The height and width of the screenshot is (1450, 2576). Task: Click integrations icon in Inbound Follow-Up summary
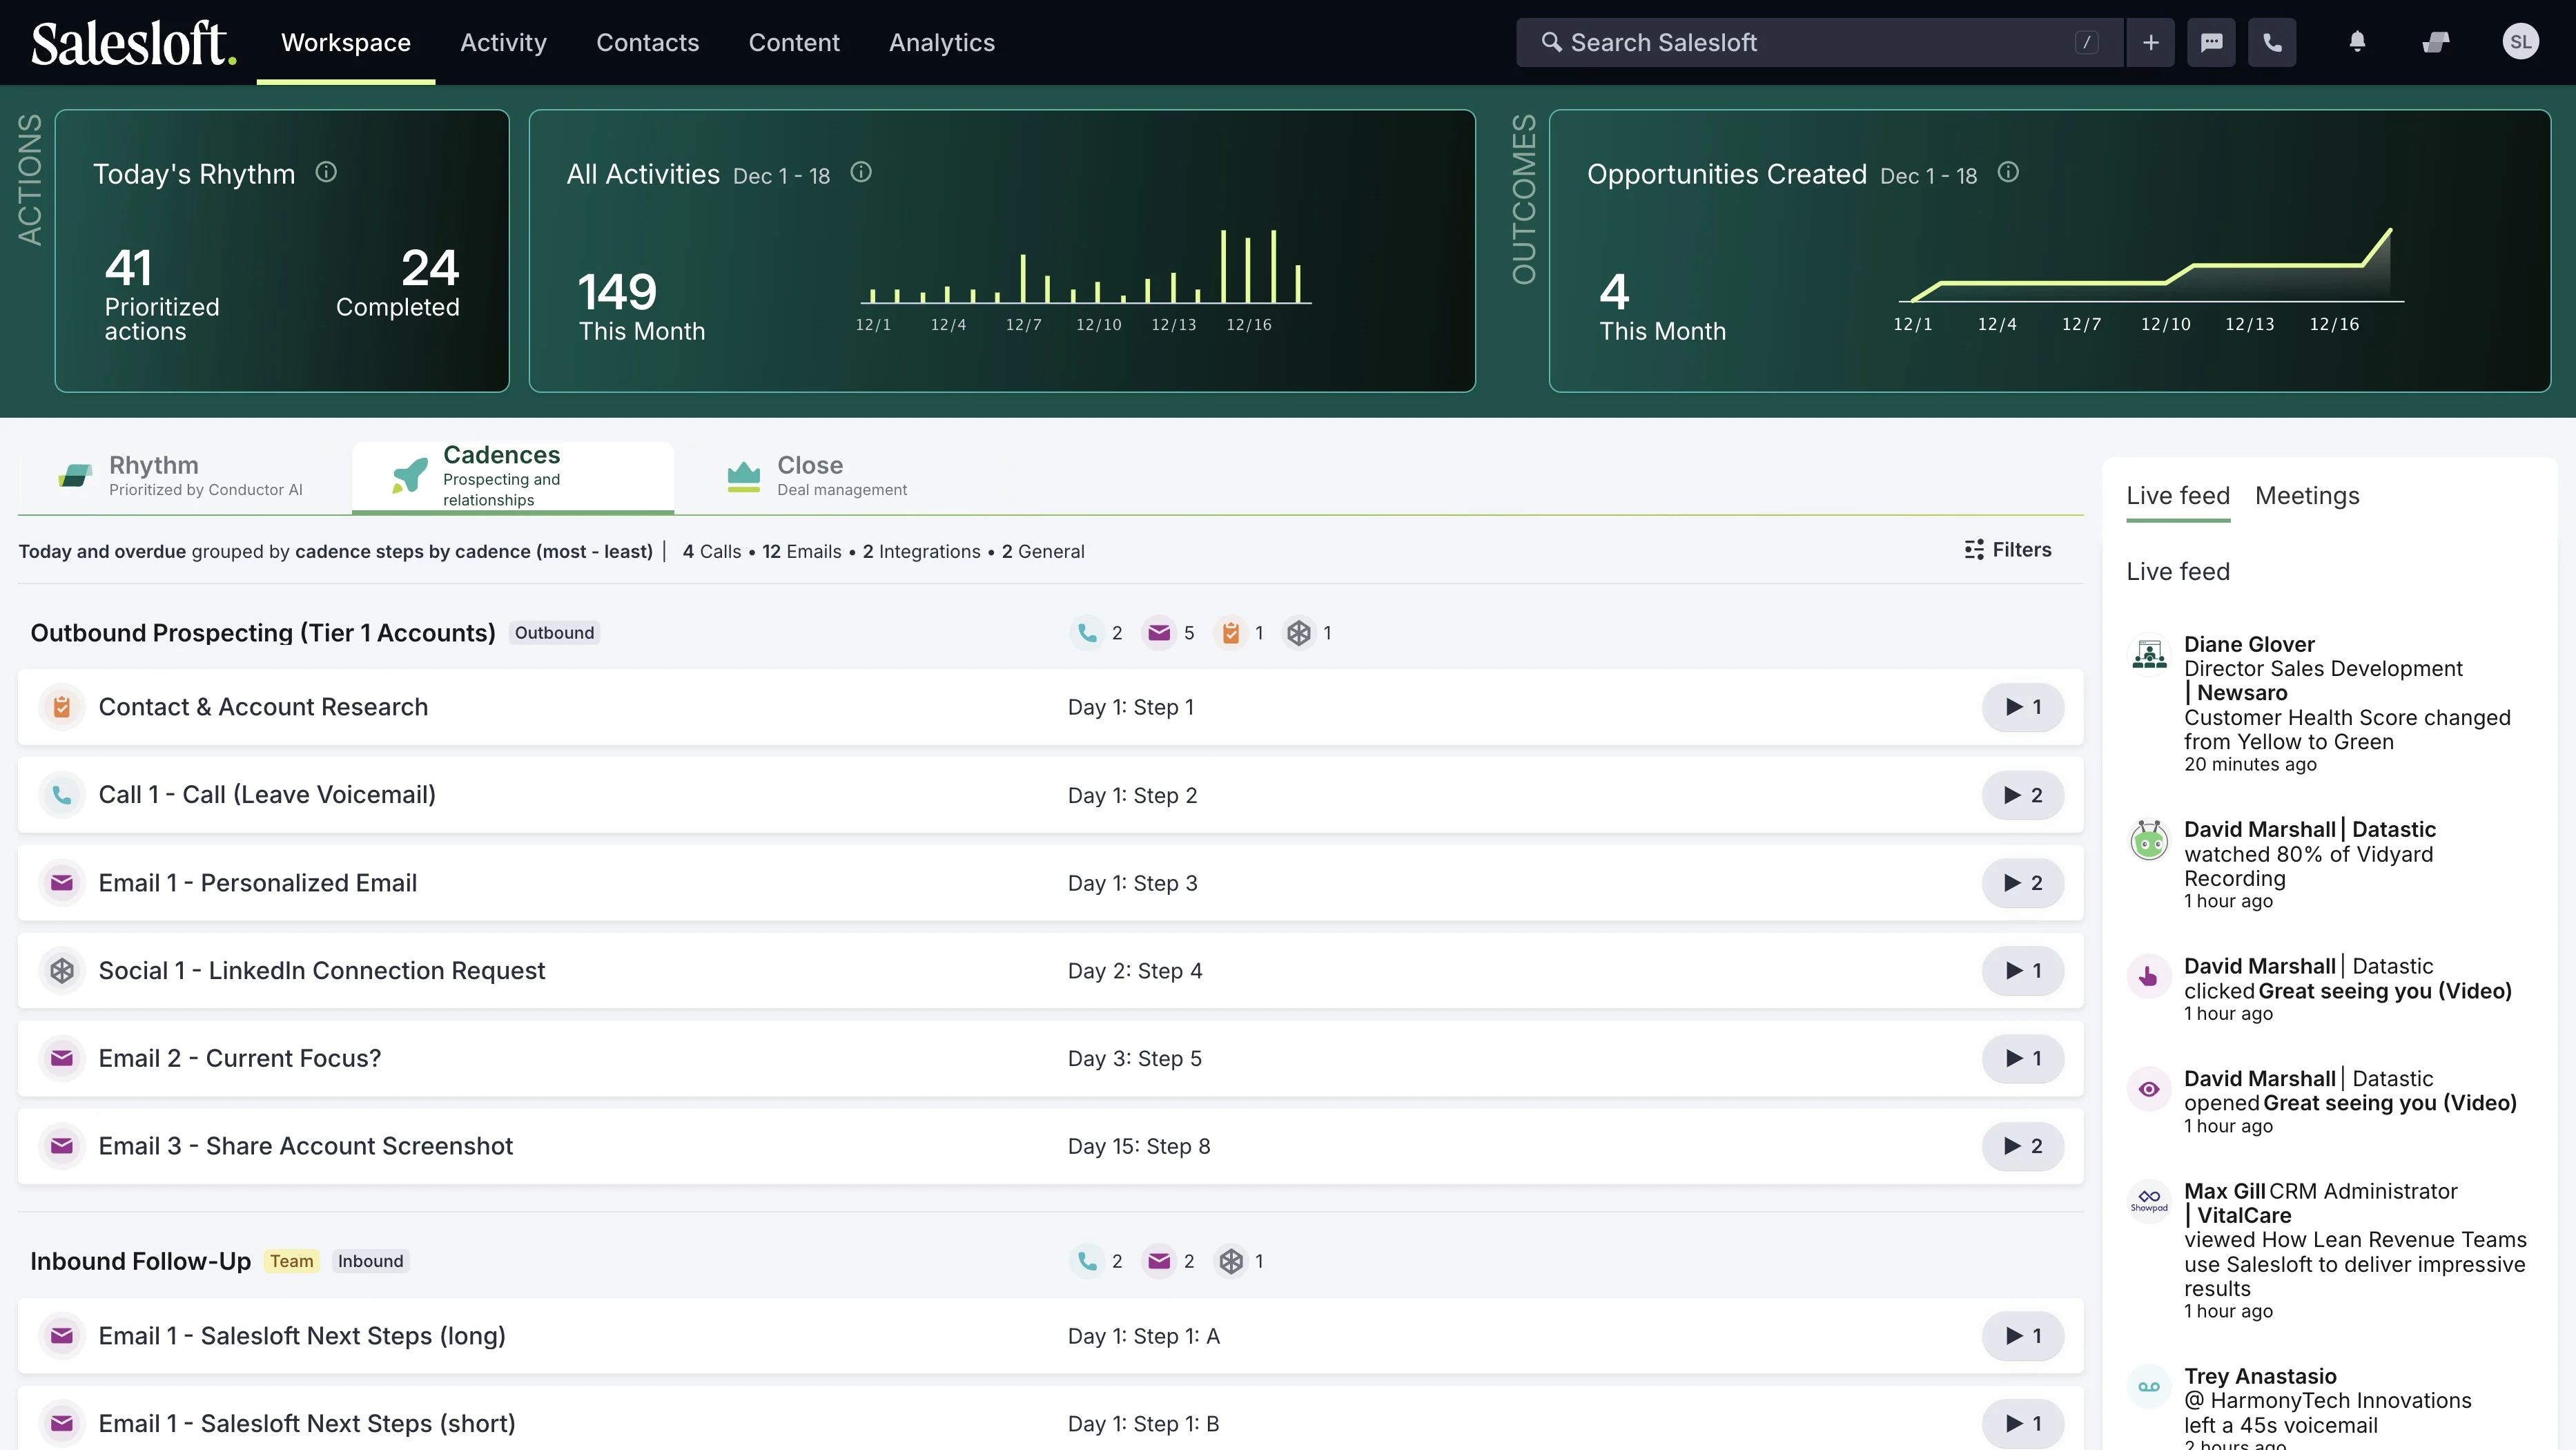point(1231,1261)
